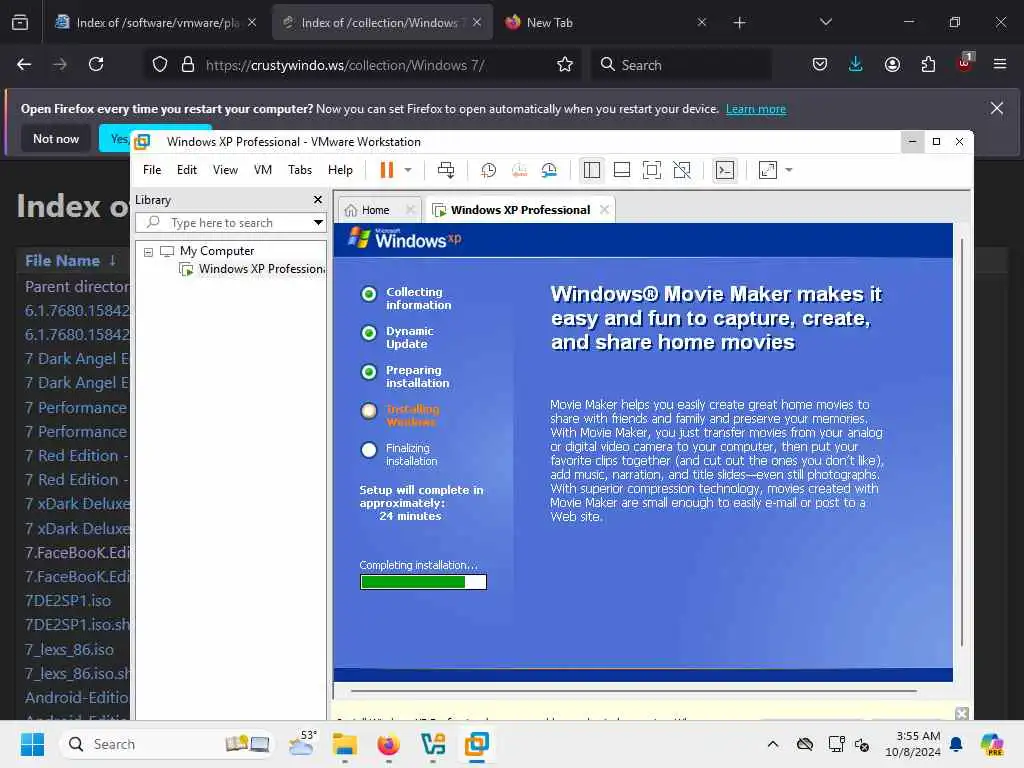Bookmark this page with the star icon
Screen dimensions: 1024x768
(565, 64)
